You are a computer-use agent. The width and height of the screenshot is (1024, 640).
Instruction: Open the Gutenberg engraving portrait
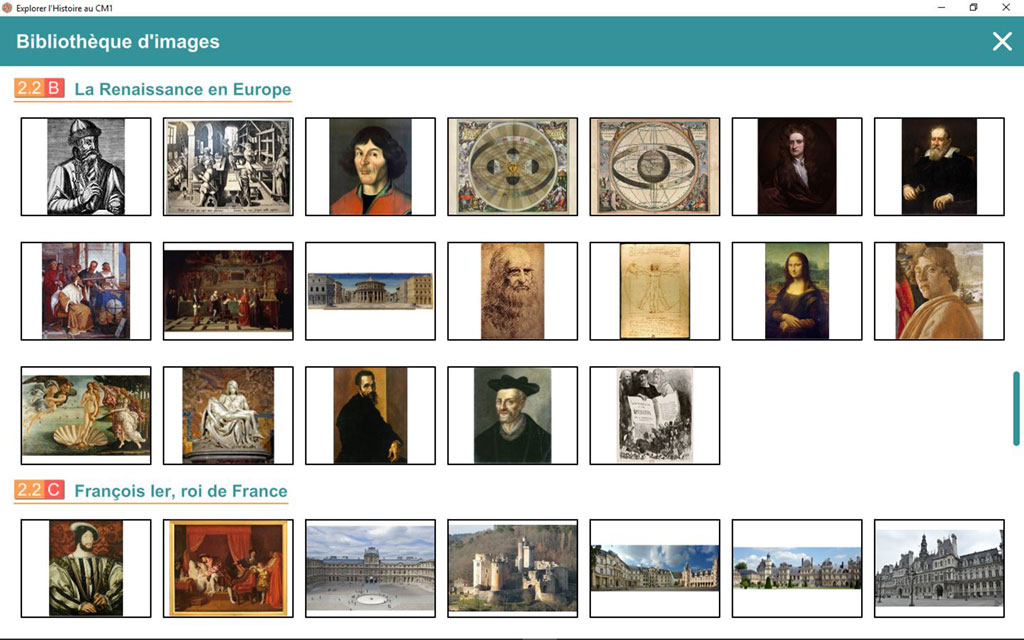point(86,167)
